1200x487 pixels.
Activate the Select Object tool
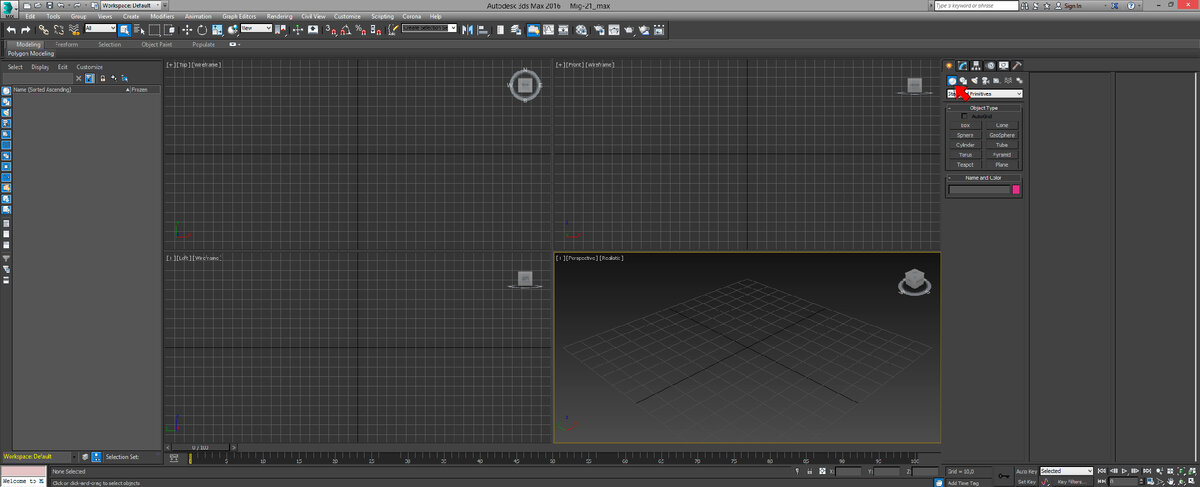coord(124,29)
